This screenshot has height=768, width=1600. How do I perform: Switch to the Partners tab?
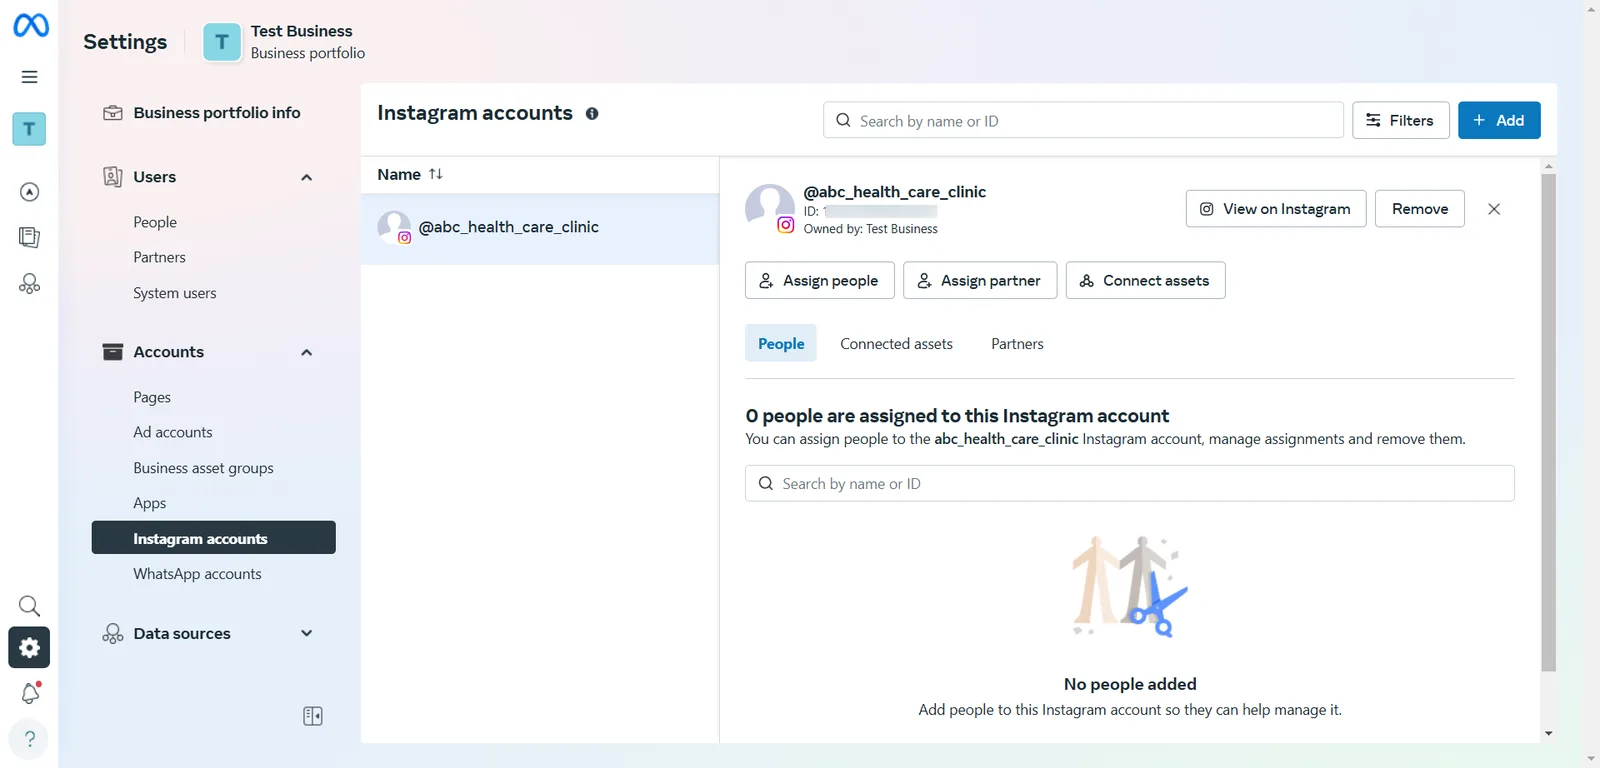tap(1017, 343)
